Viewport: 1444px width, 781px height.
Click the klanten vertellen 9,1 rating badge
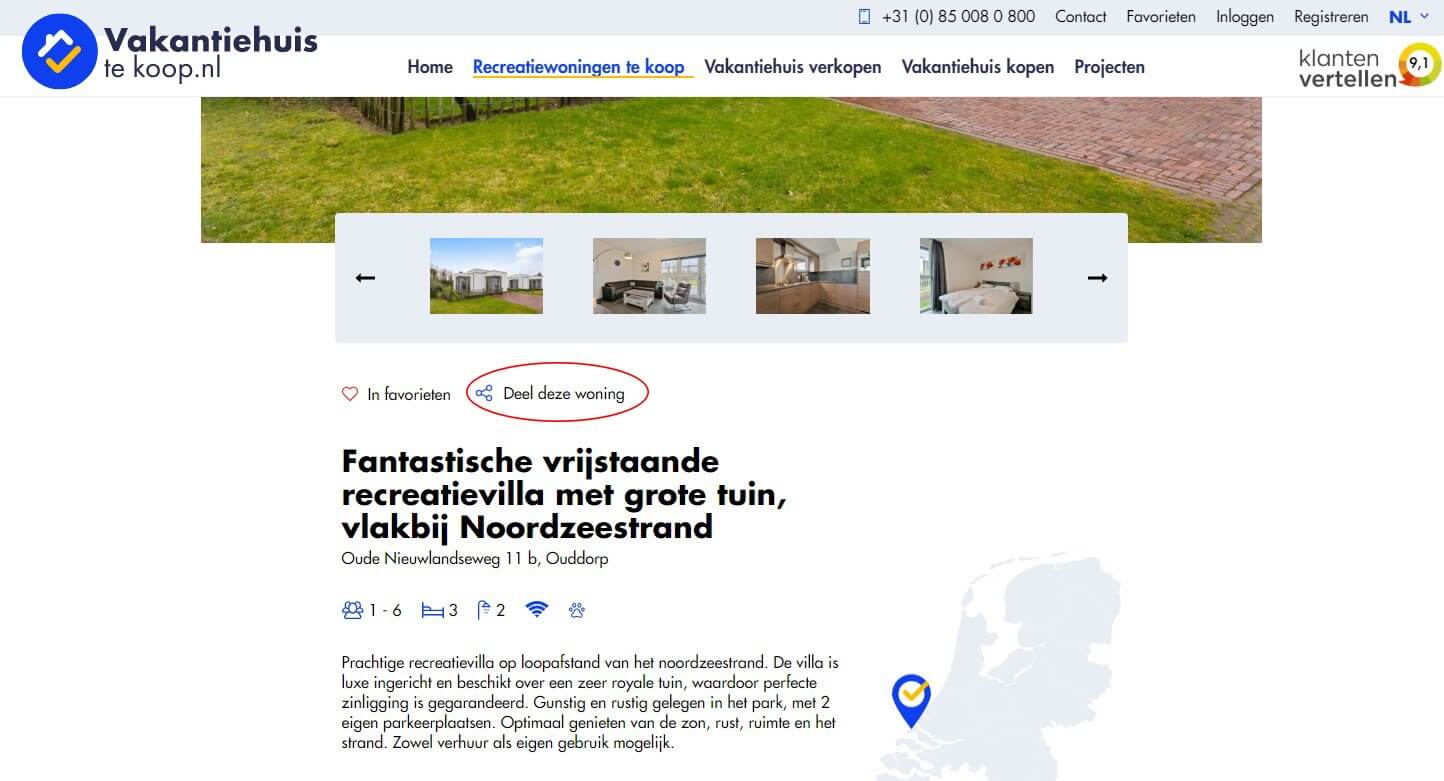point(1369,66)
